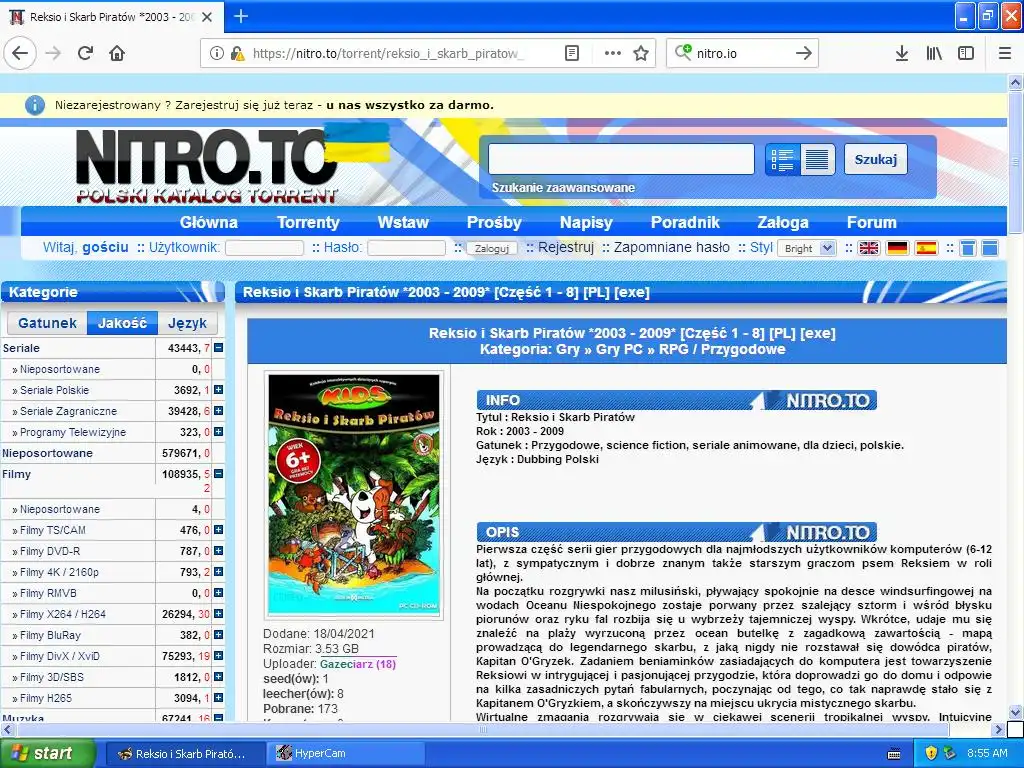Viewport: 1024px width, 768px height.
Task: Click the insecure connection padlock warning icon
Action: point(238,53)
